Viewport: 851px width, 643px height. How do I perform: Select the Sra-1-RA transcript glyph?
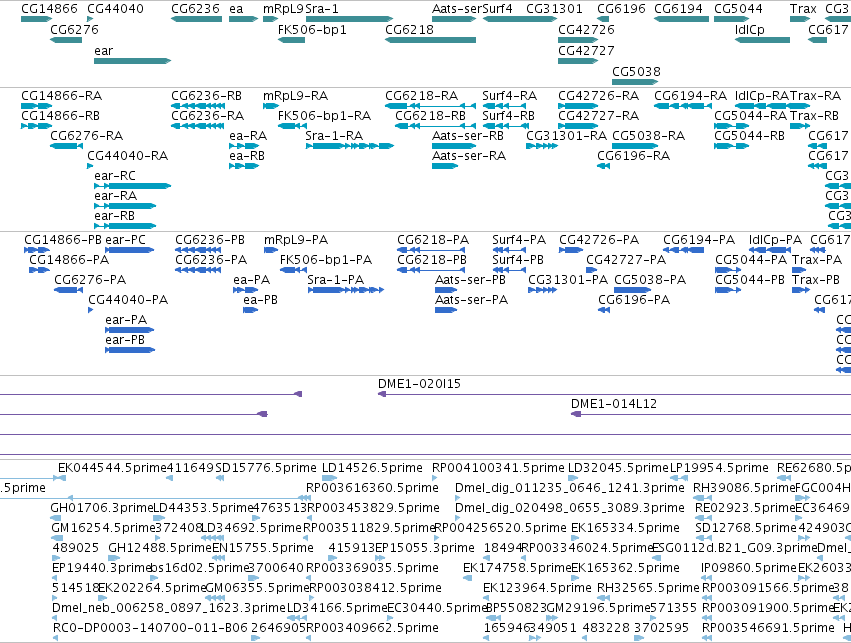(x=350, y=146)
